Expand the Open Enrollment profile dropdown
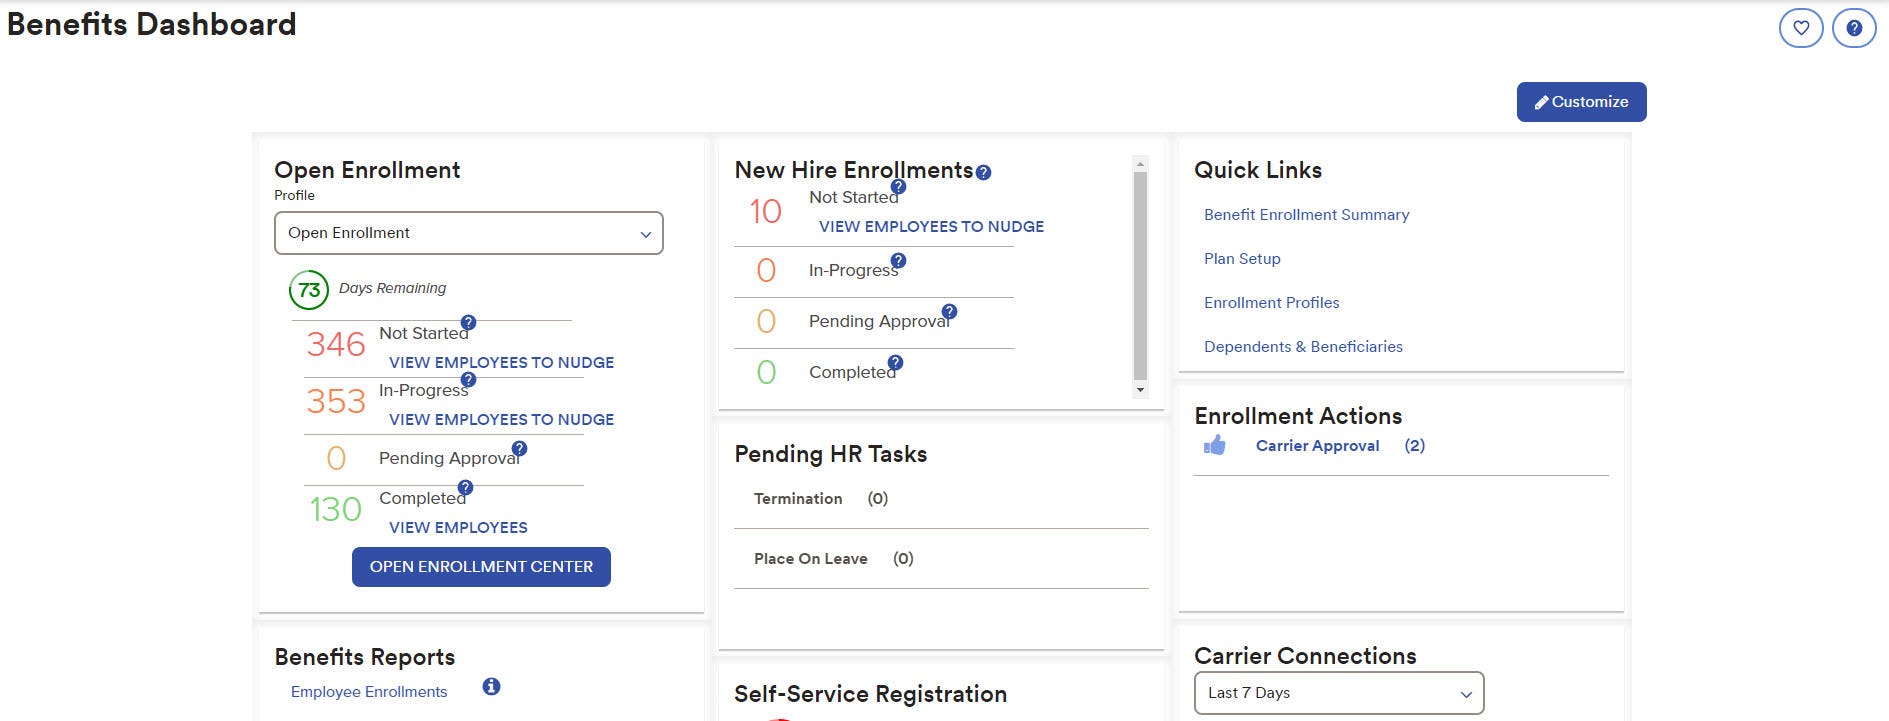This screenshot has width=1889, height=721. pos(468,233)
